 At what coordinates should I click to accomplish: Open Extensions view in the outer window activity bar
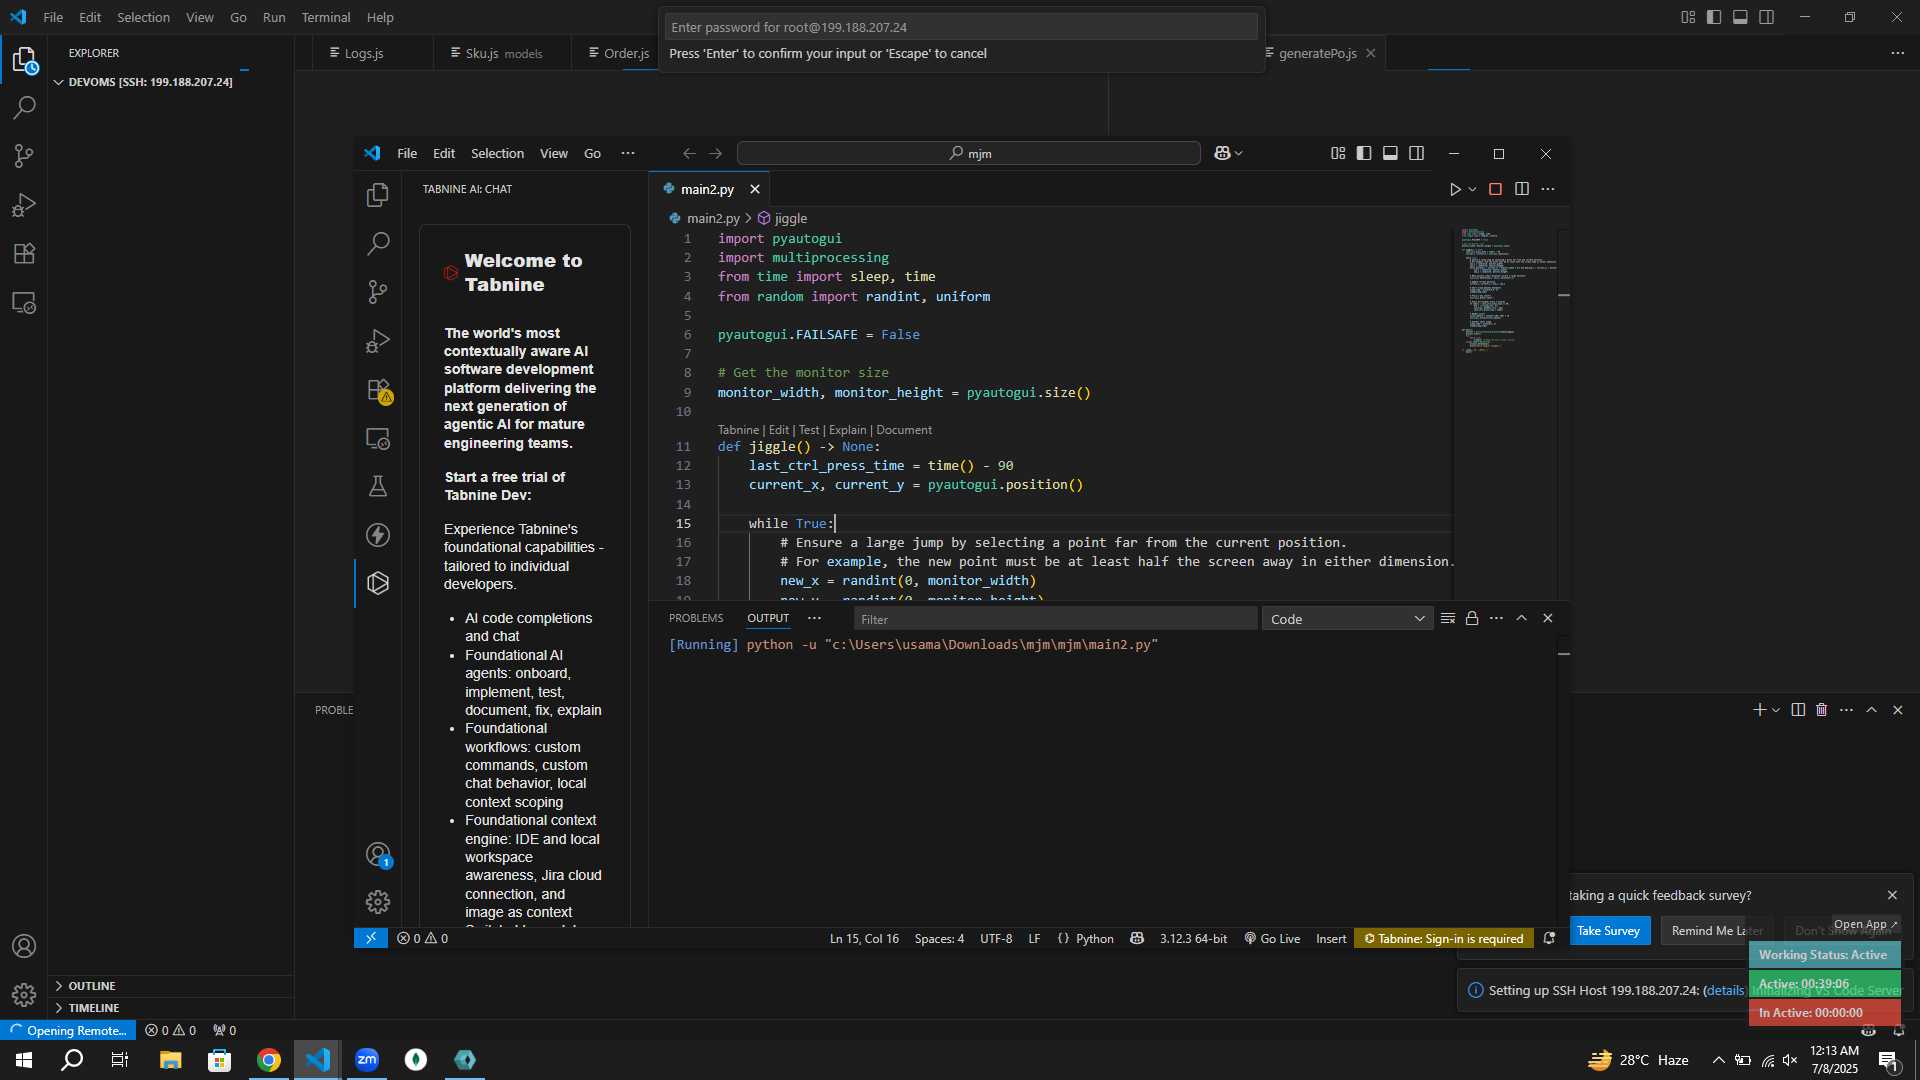[24, 254]
